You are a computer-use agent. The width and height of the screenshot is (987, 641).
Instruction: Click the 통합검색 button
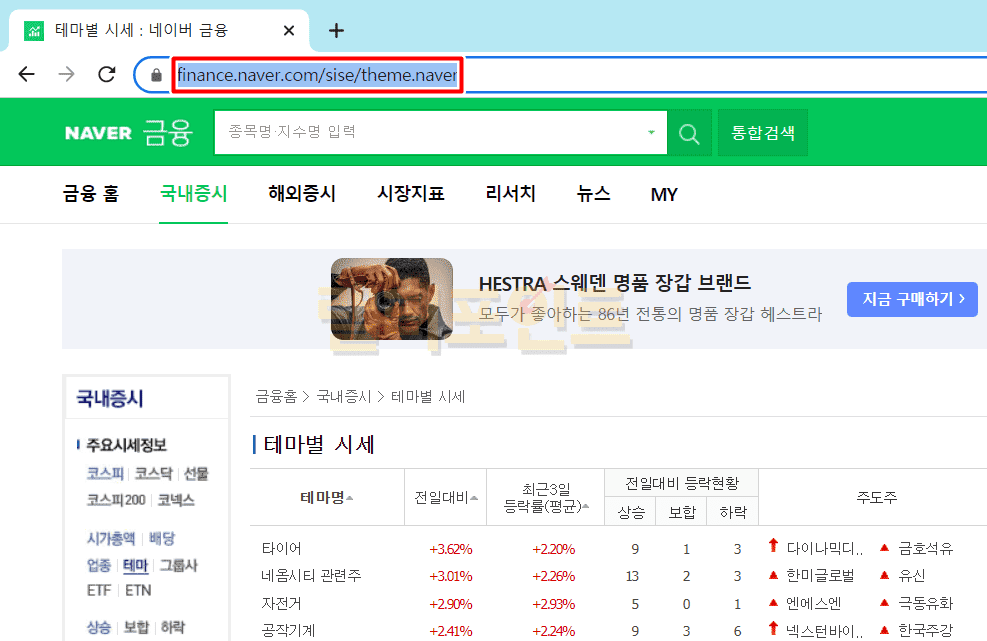tap(762, 133)
